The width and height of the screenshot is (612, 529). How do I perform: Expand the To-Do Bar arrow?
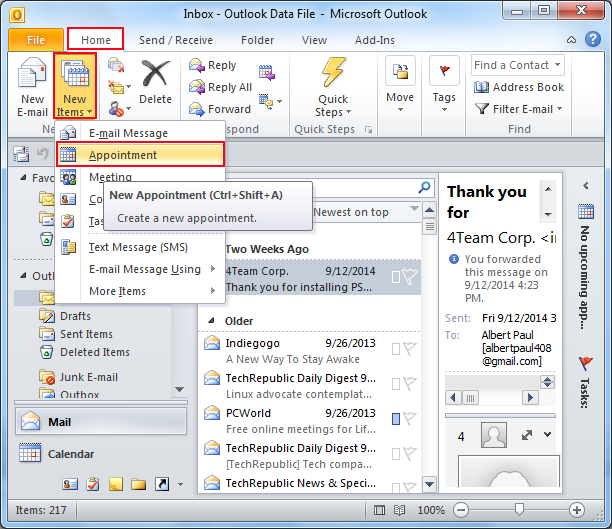[586, 185]
